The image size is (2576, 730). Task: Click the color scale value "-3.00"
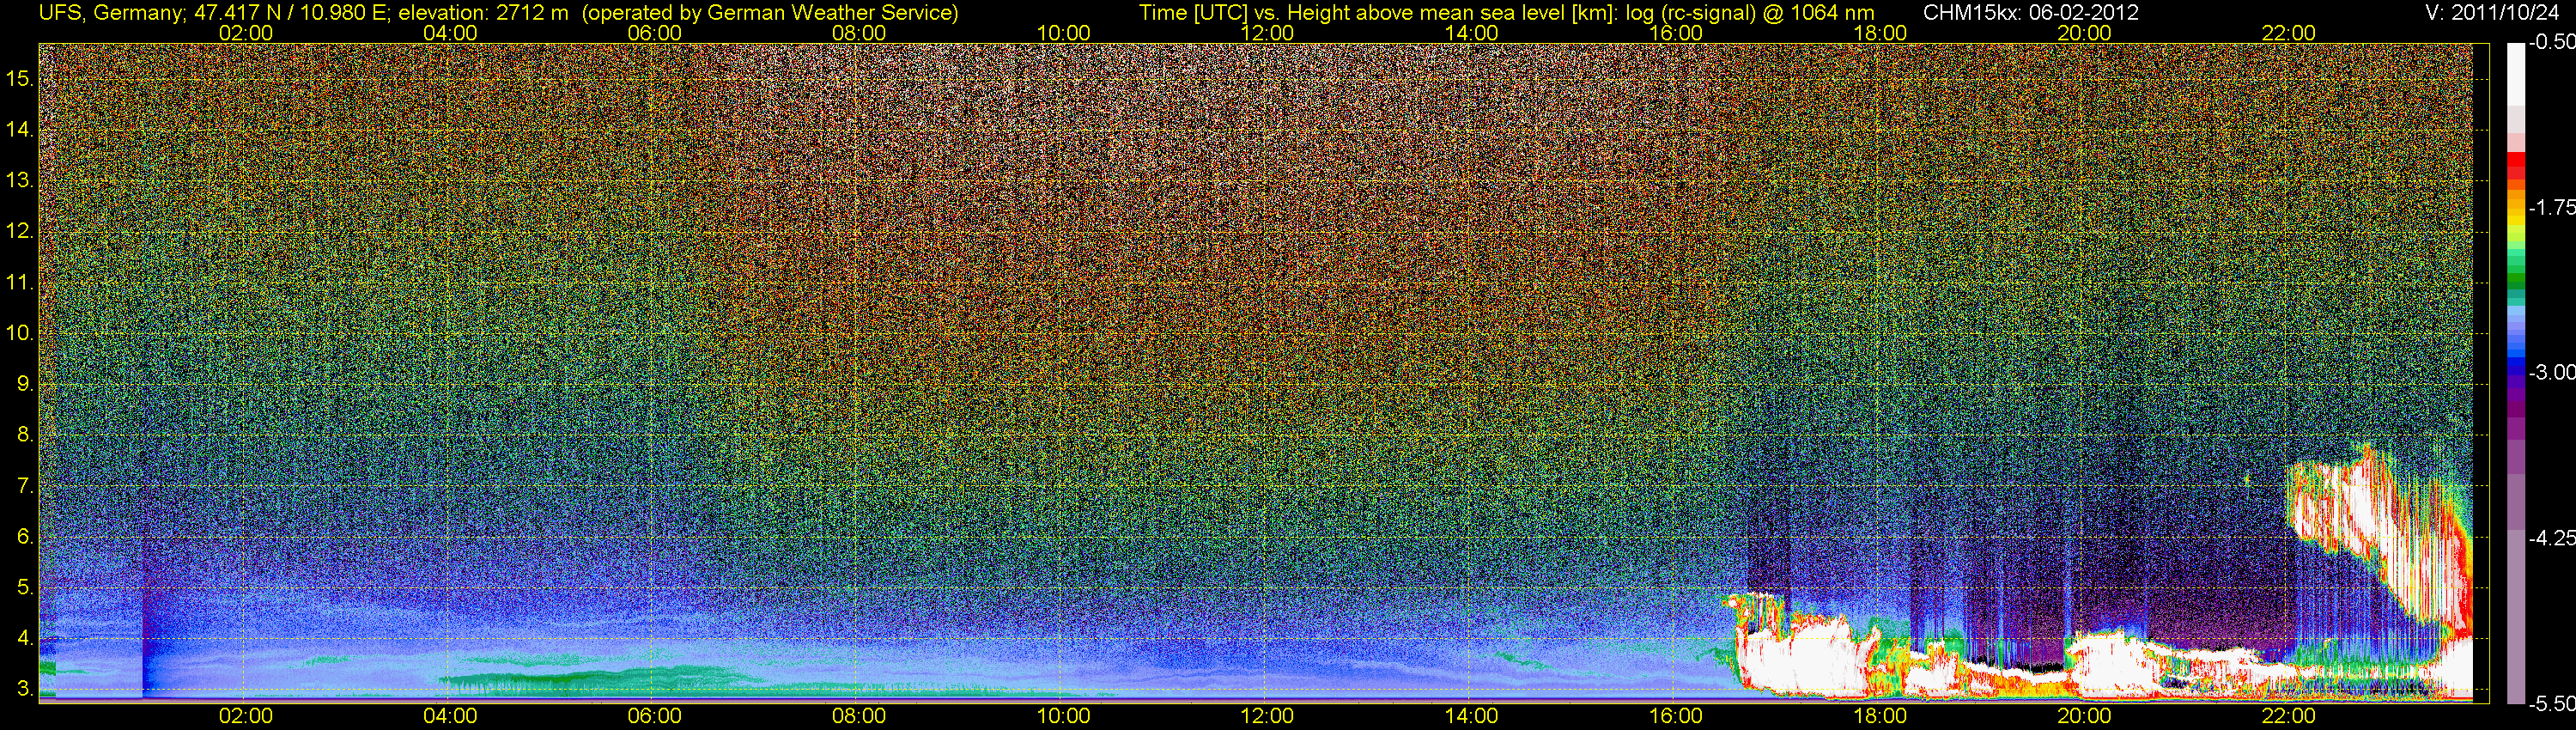(2551, 372)
